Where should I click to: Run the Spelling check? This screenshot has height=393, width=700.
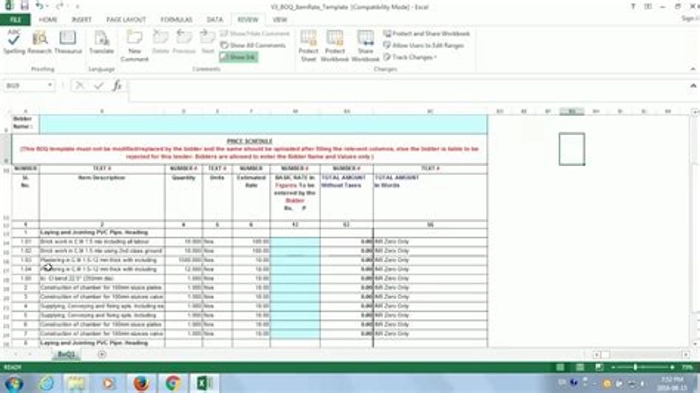click(14, 42)
